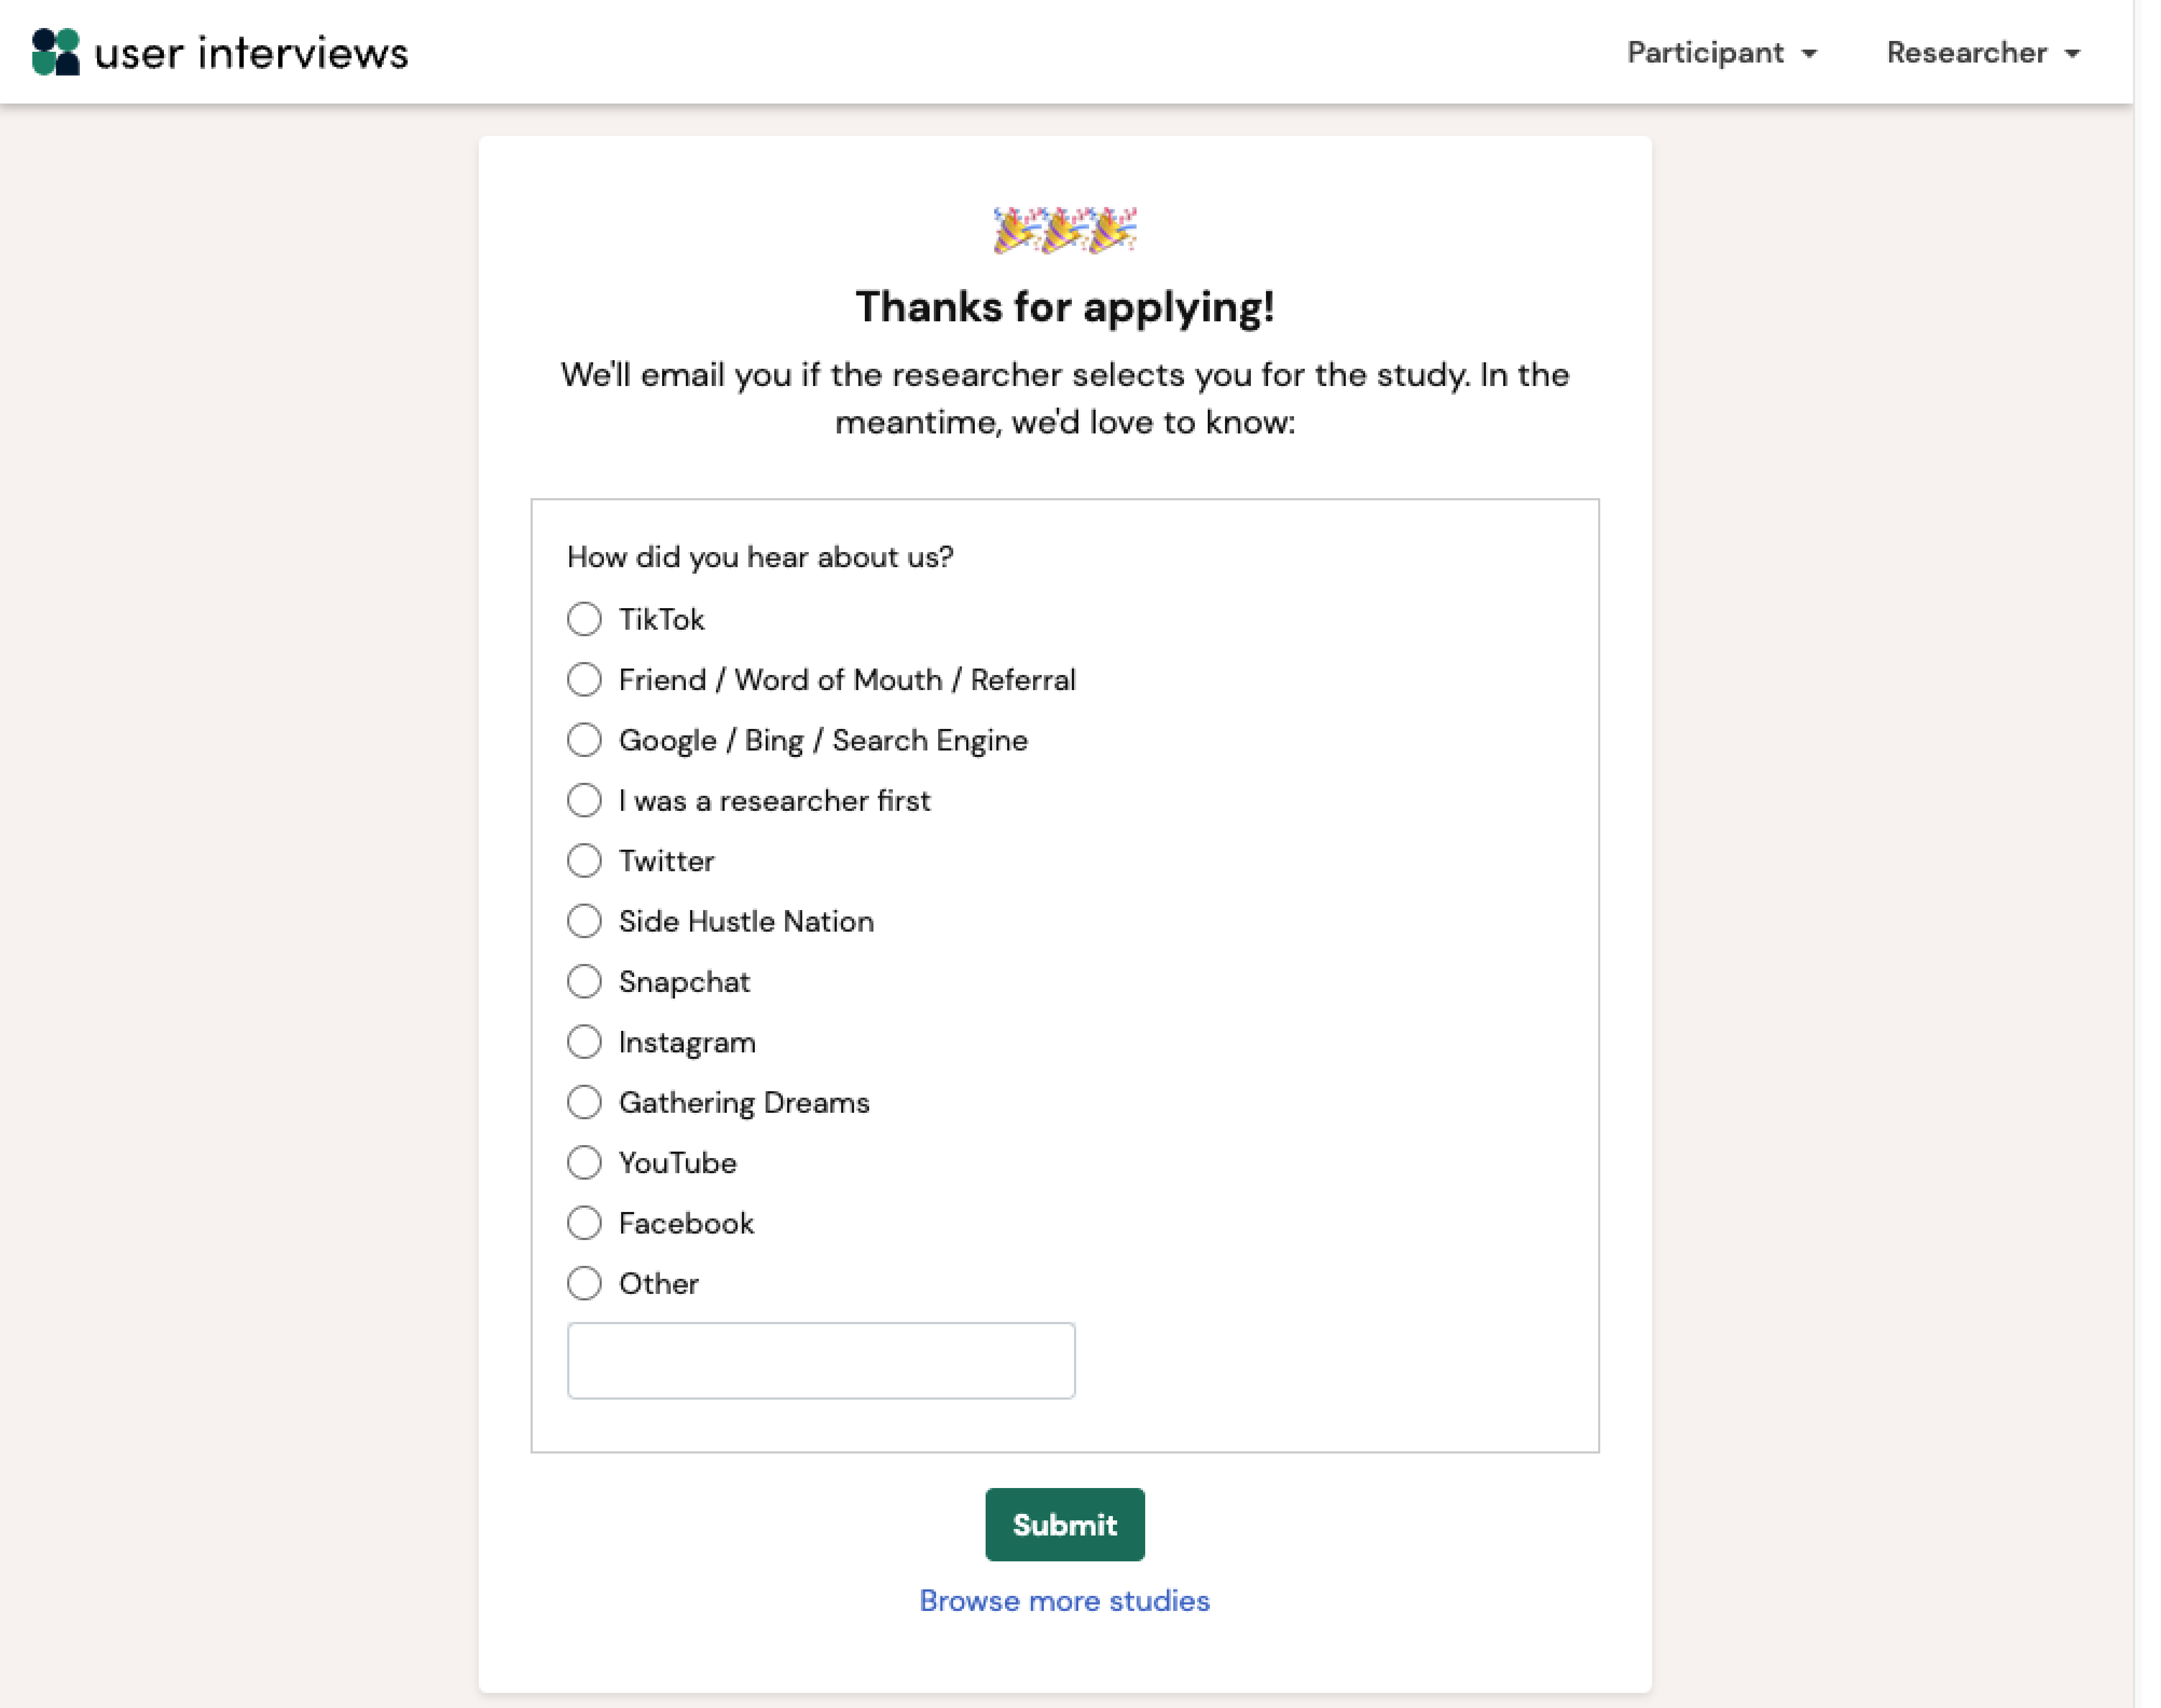Select the Gathering Dreams option
The width and height of the screenshot is (2161, 1708).
click(584, 1102)
